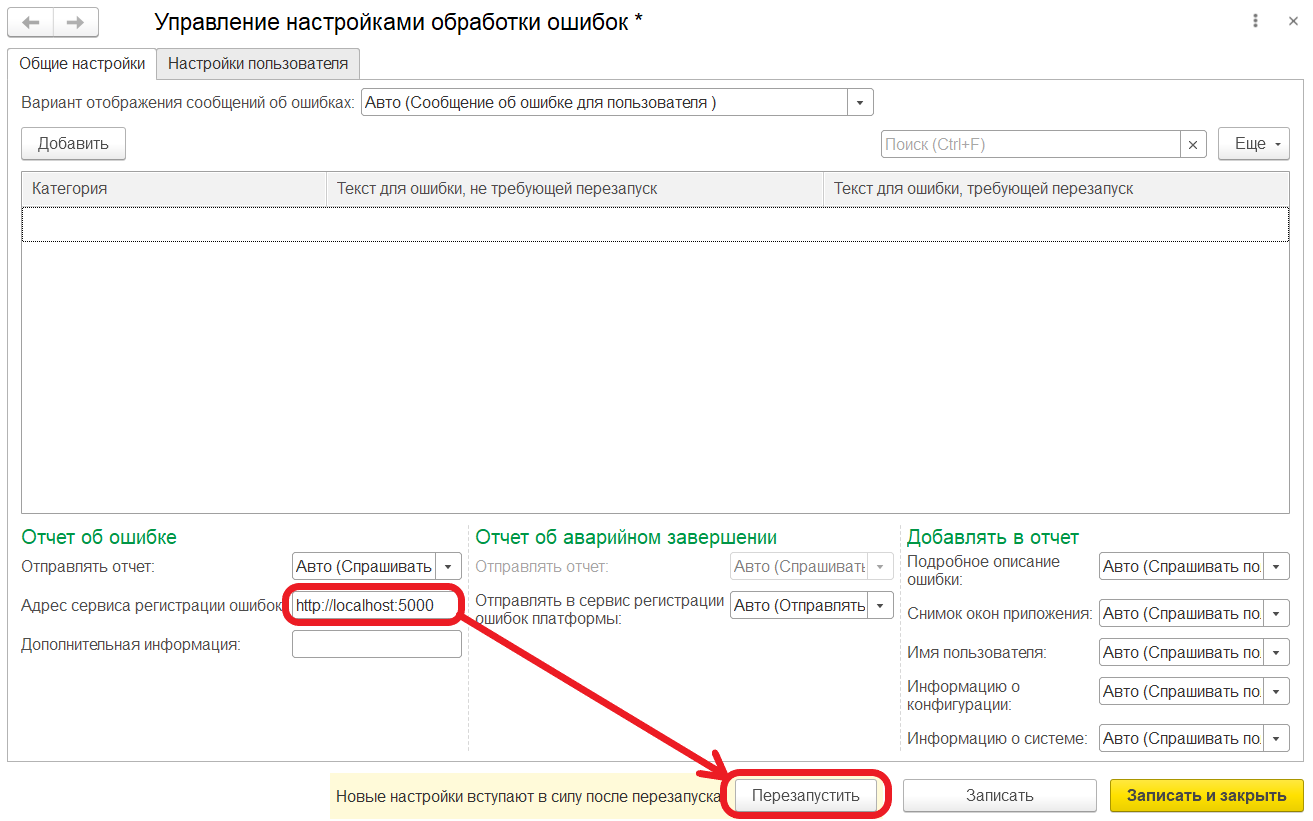Click the 'Текст для ошибки, требующей перезапуск' header
Screen dimensions: 1313x821
(x=1056, y=188)
